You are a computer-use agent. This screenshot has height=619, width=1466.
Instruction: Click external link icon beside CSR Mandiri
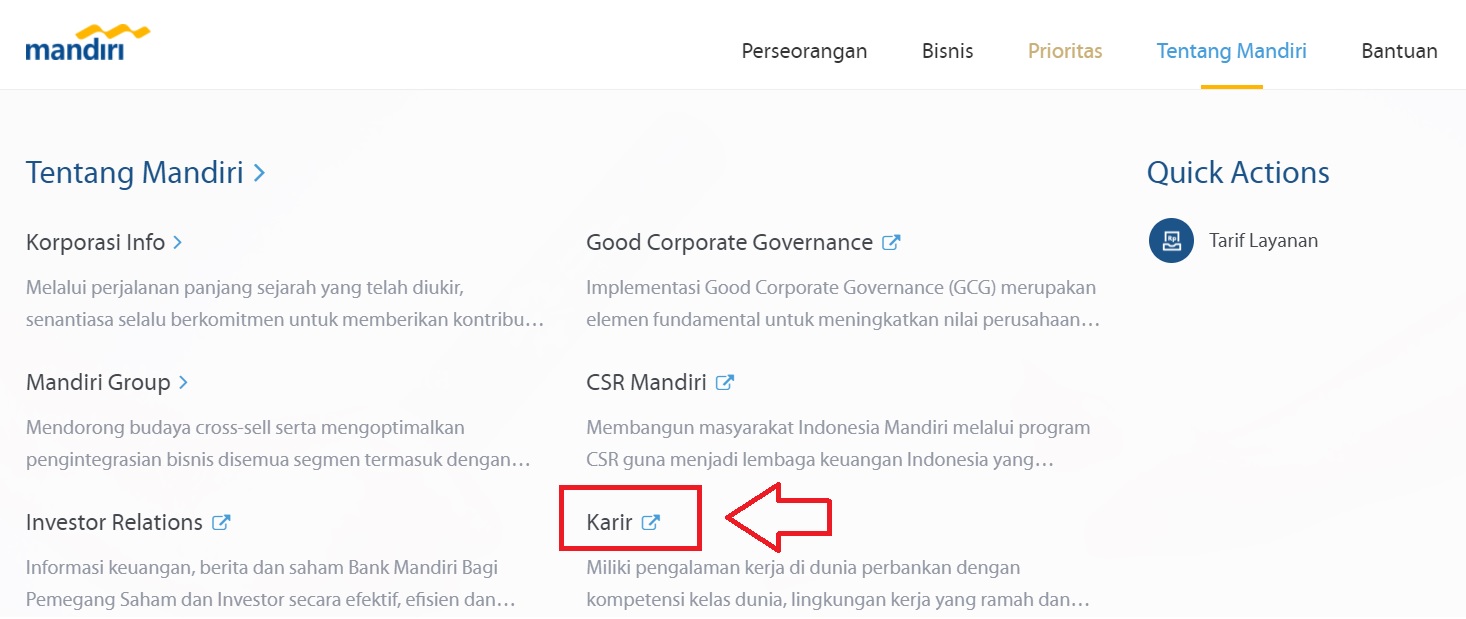725,382
